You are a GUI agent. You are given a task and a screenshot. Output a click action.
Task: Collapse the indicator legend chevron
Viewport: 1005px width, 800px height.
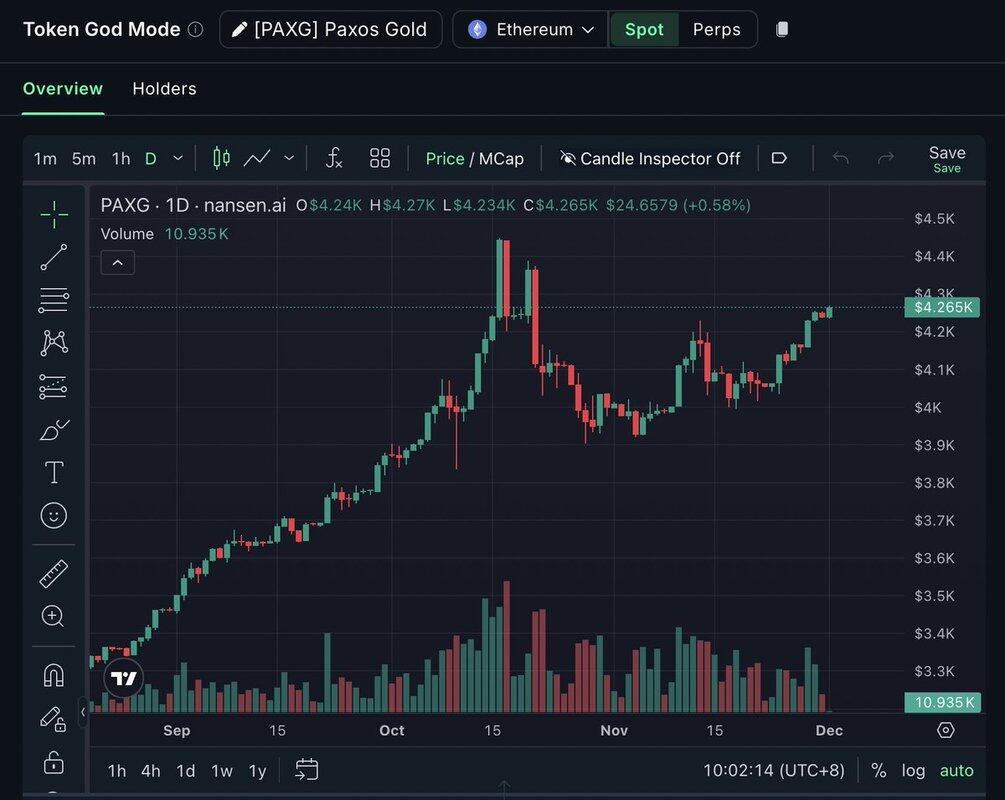pyautogui.click(x=117, y=263)
